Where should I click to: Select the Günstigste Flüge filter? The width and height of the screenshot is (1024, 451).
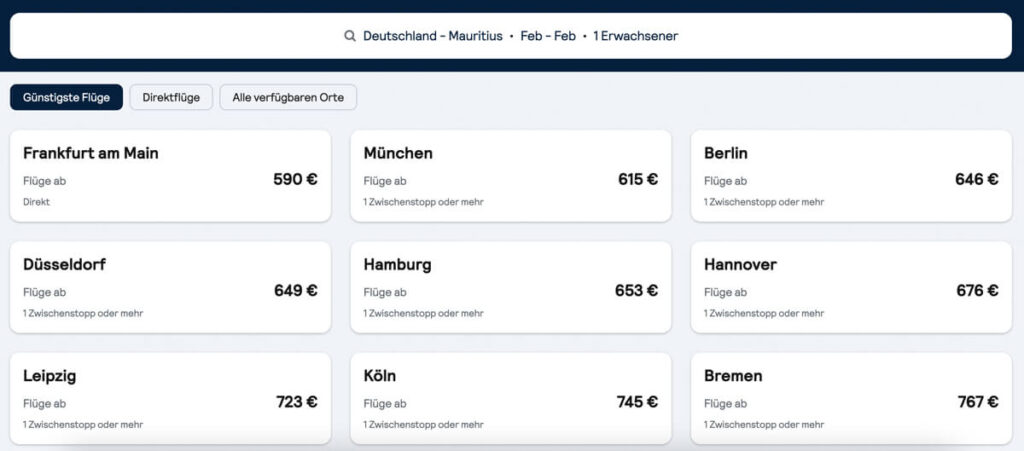pyautogui.click(x=66, y=97)
